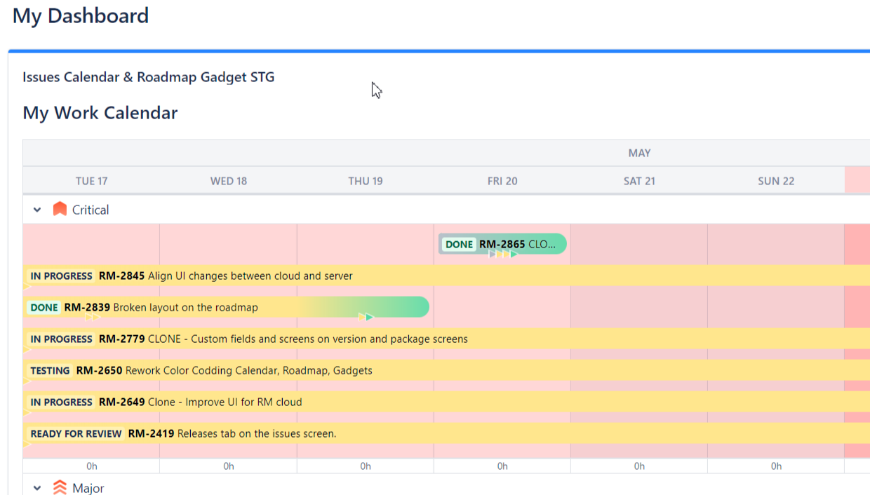Click the TESTING status badge on RM-2650
This screenshot has height=495, width=870.
50,371
